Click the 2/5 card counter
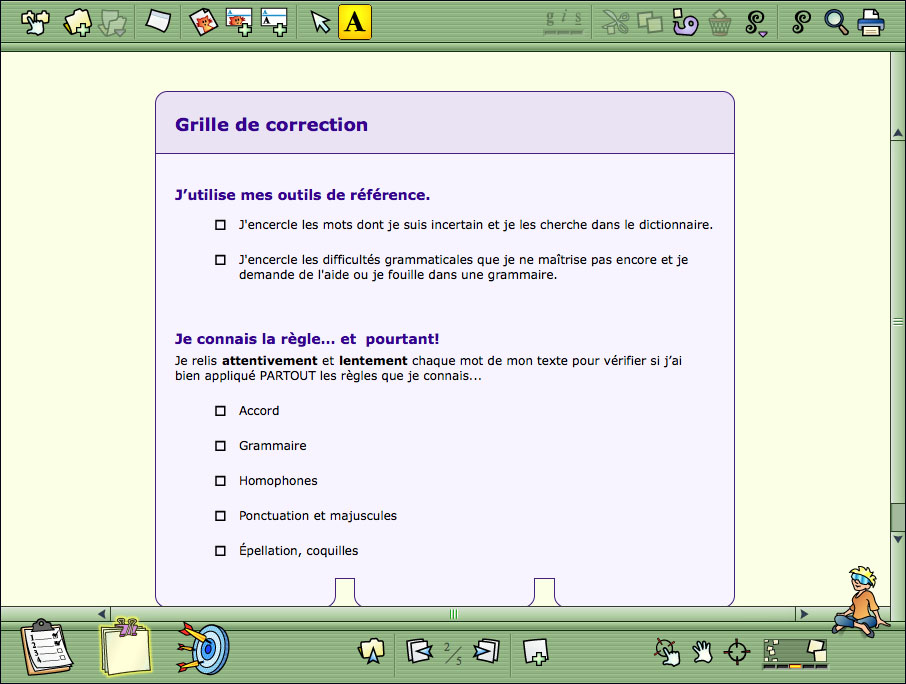The image size is (906, 684). [453, 653]
